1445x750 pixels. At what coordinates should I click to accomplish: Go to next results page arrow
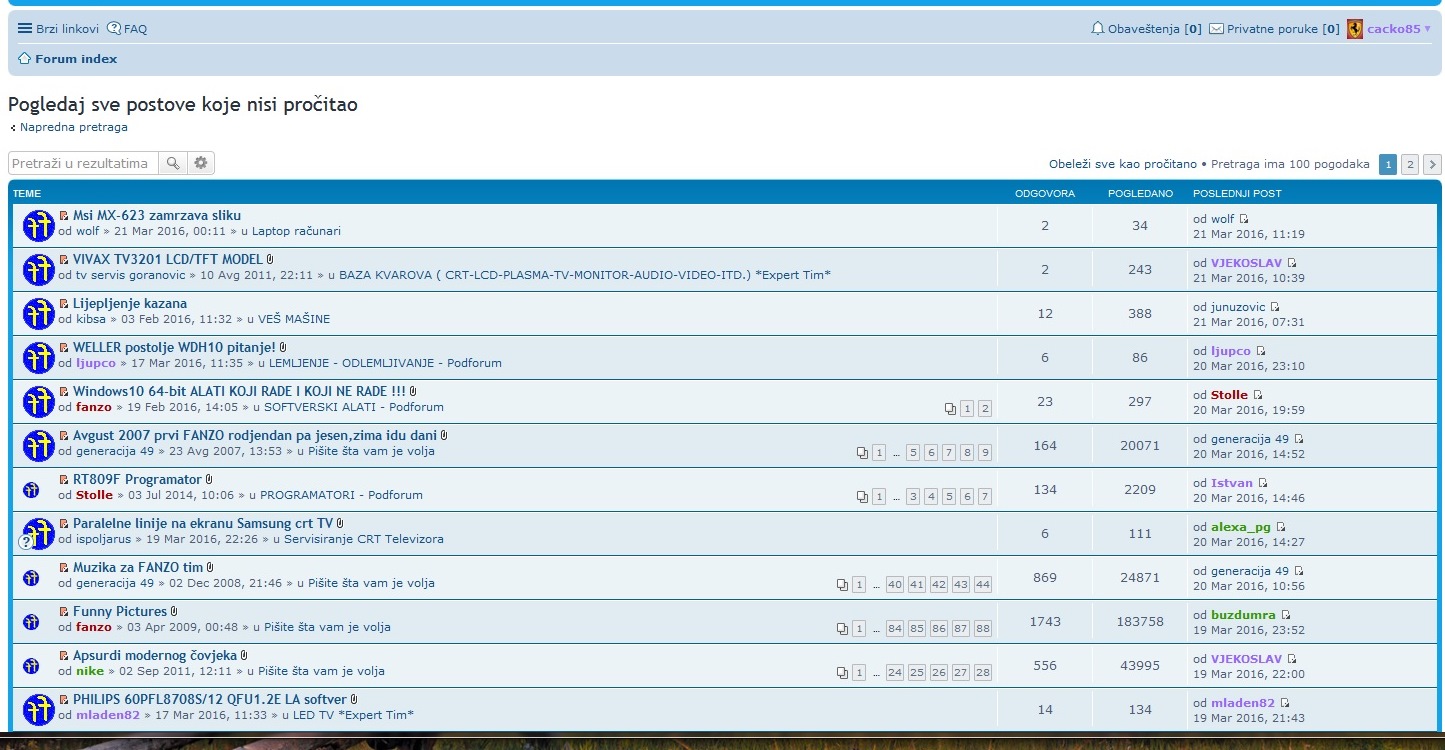point(1432,165)
